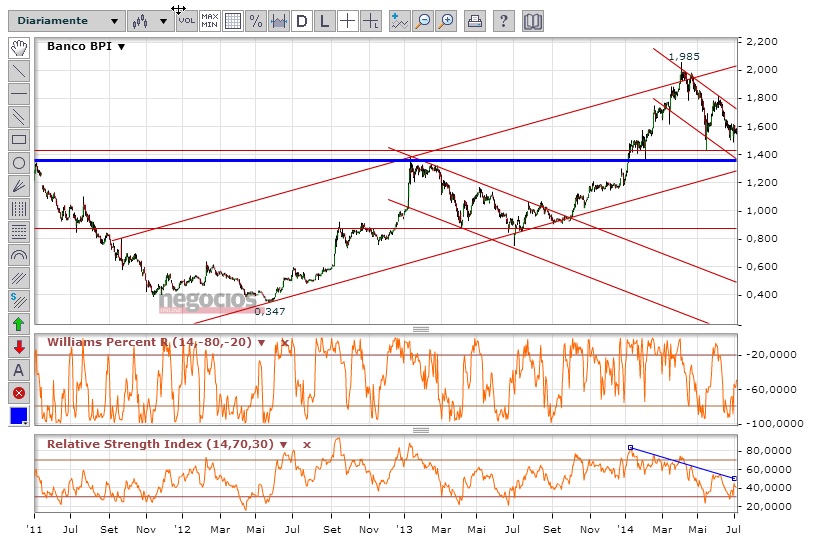This screenshot has height=545, width=819.
Task: Click the '12 year axis label
Action: tap(182, 529)
